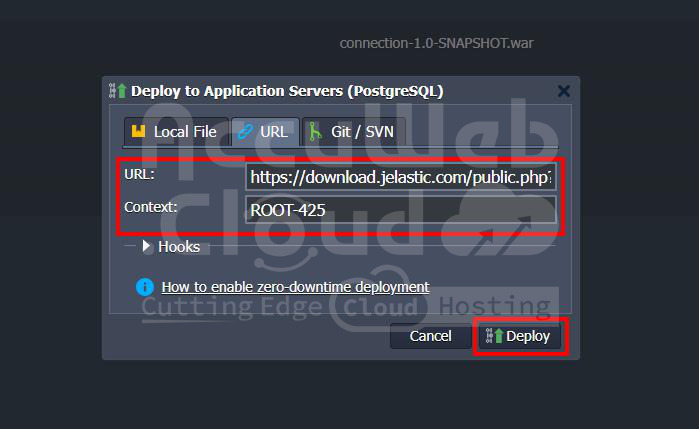Focus the Context field containing ROOT-425
699x429 pixels.
pyautogui.click(x=400, y=210)
